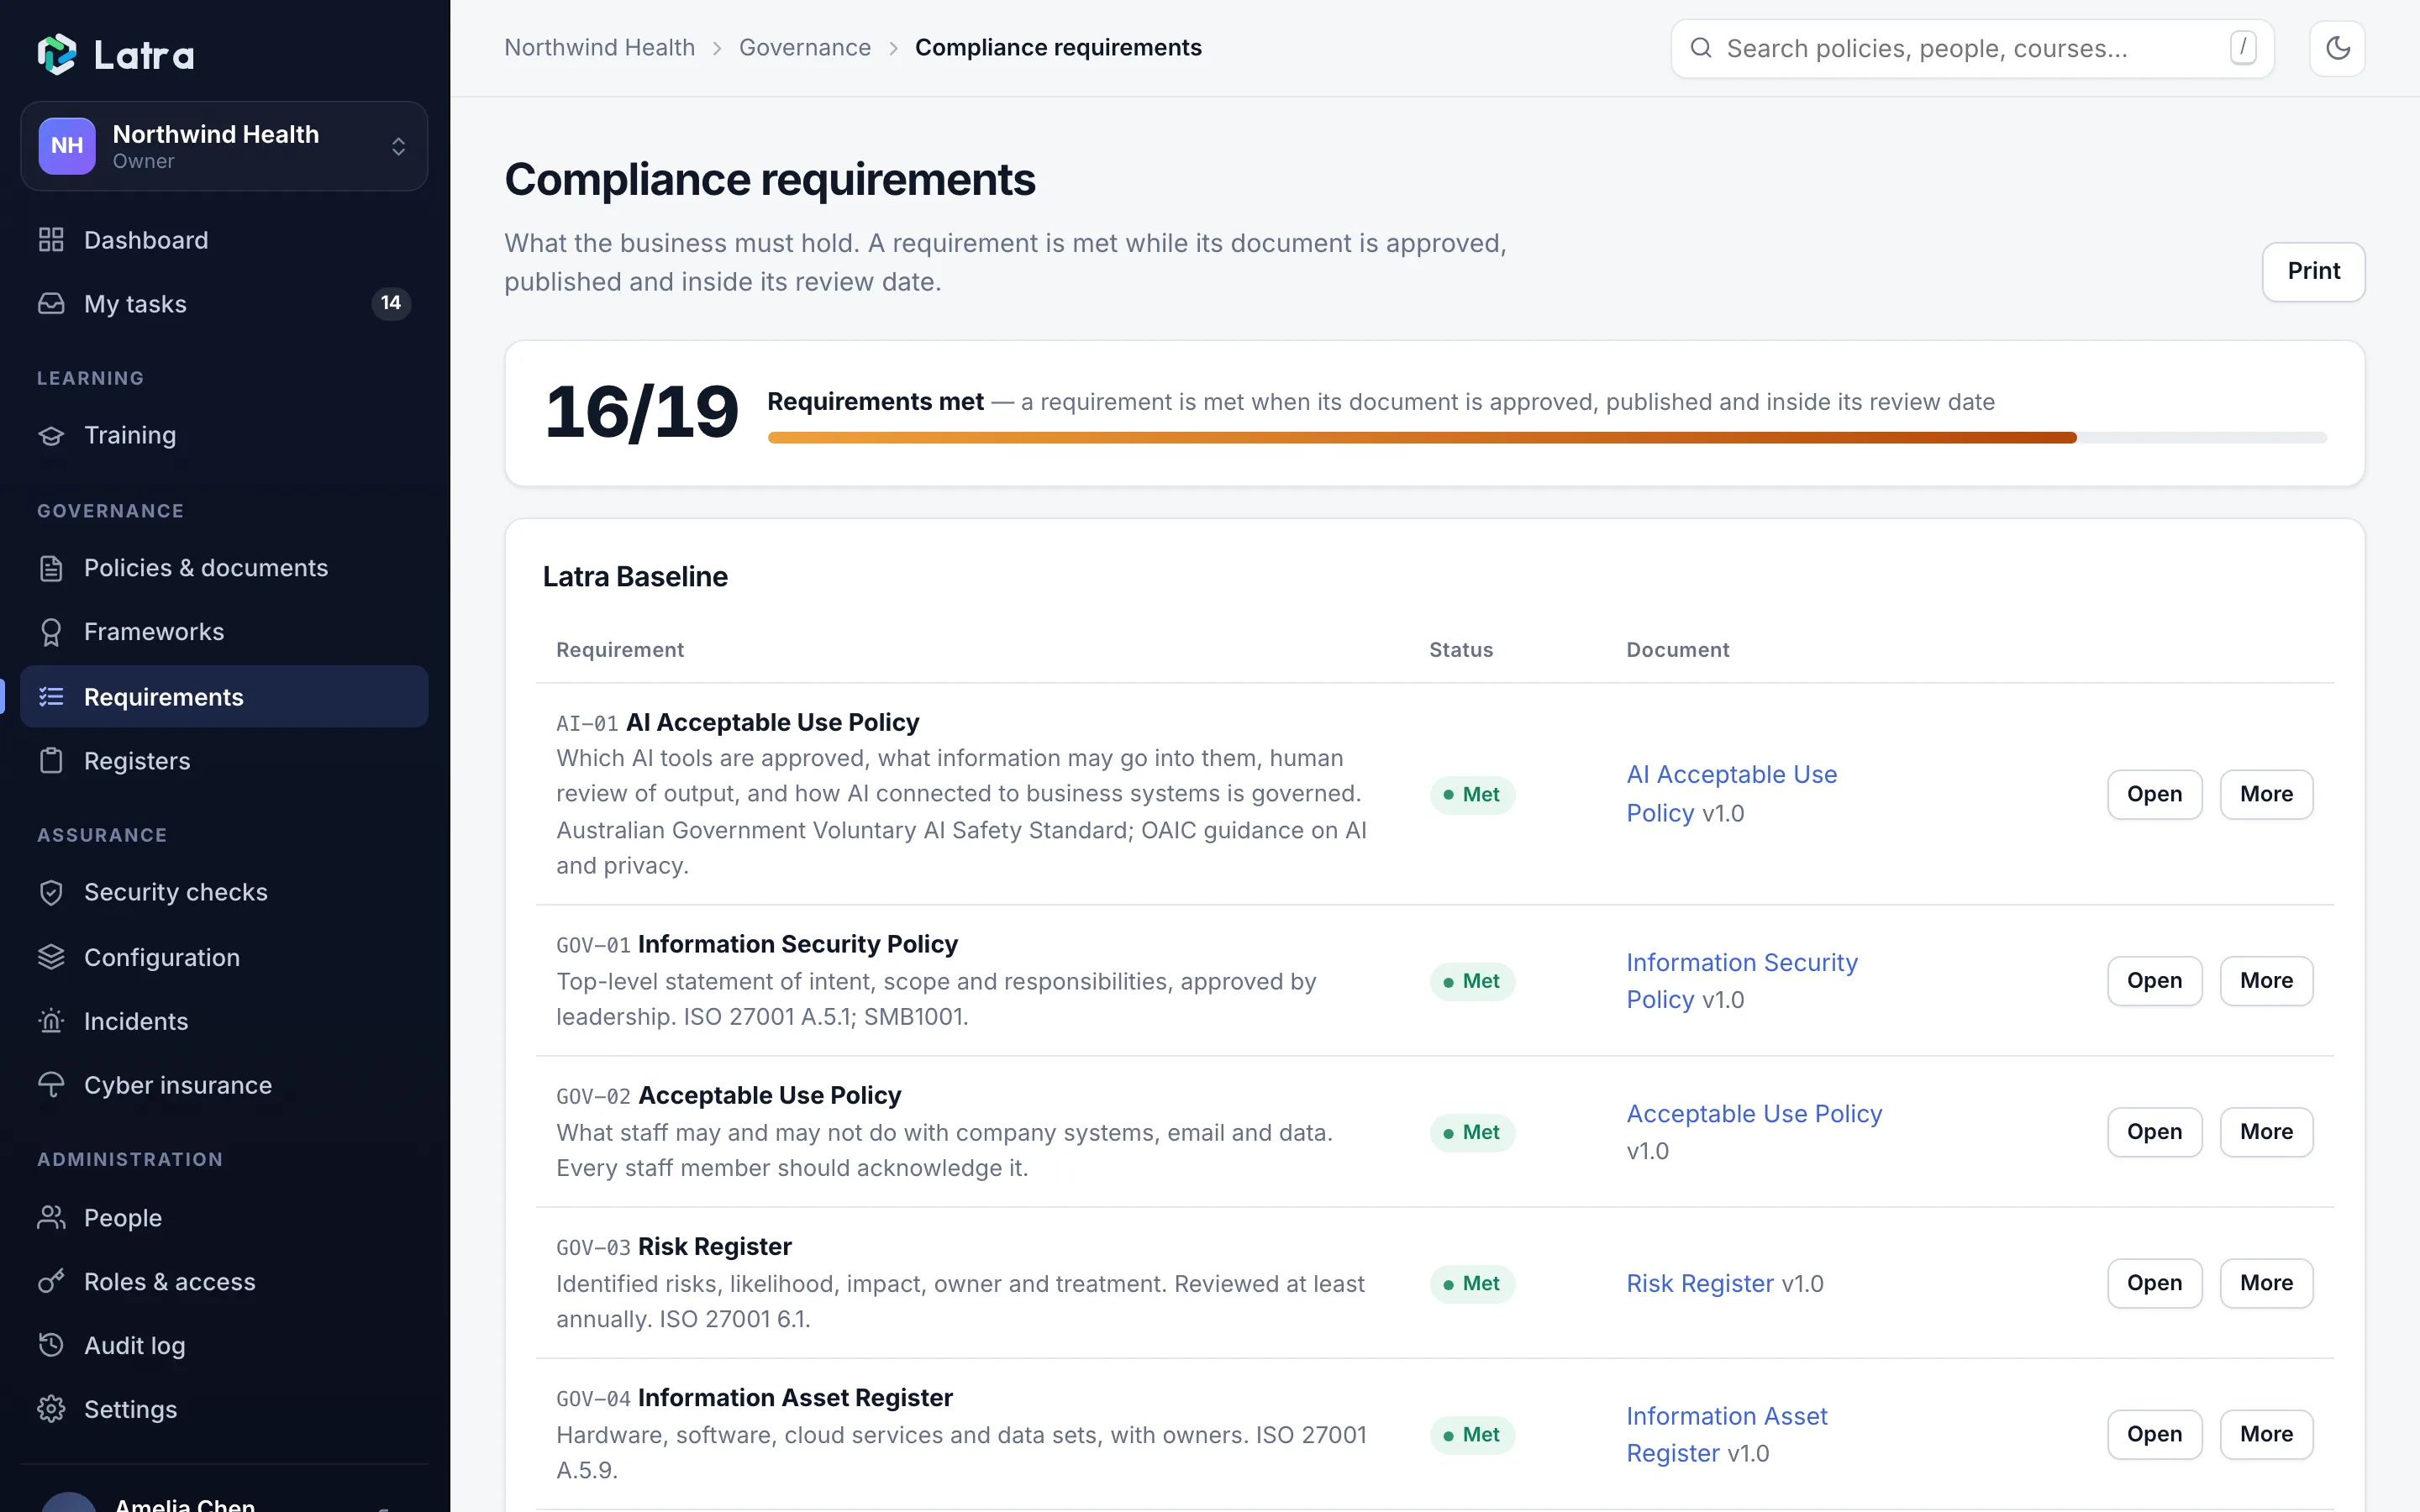The height and width of the screenshot is (1512, 2420).
Task: Click the search magnifier icon
Action: (x=1701, y=48)
